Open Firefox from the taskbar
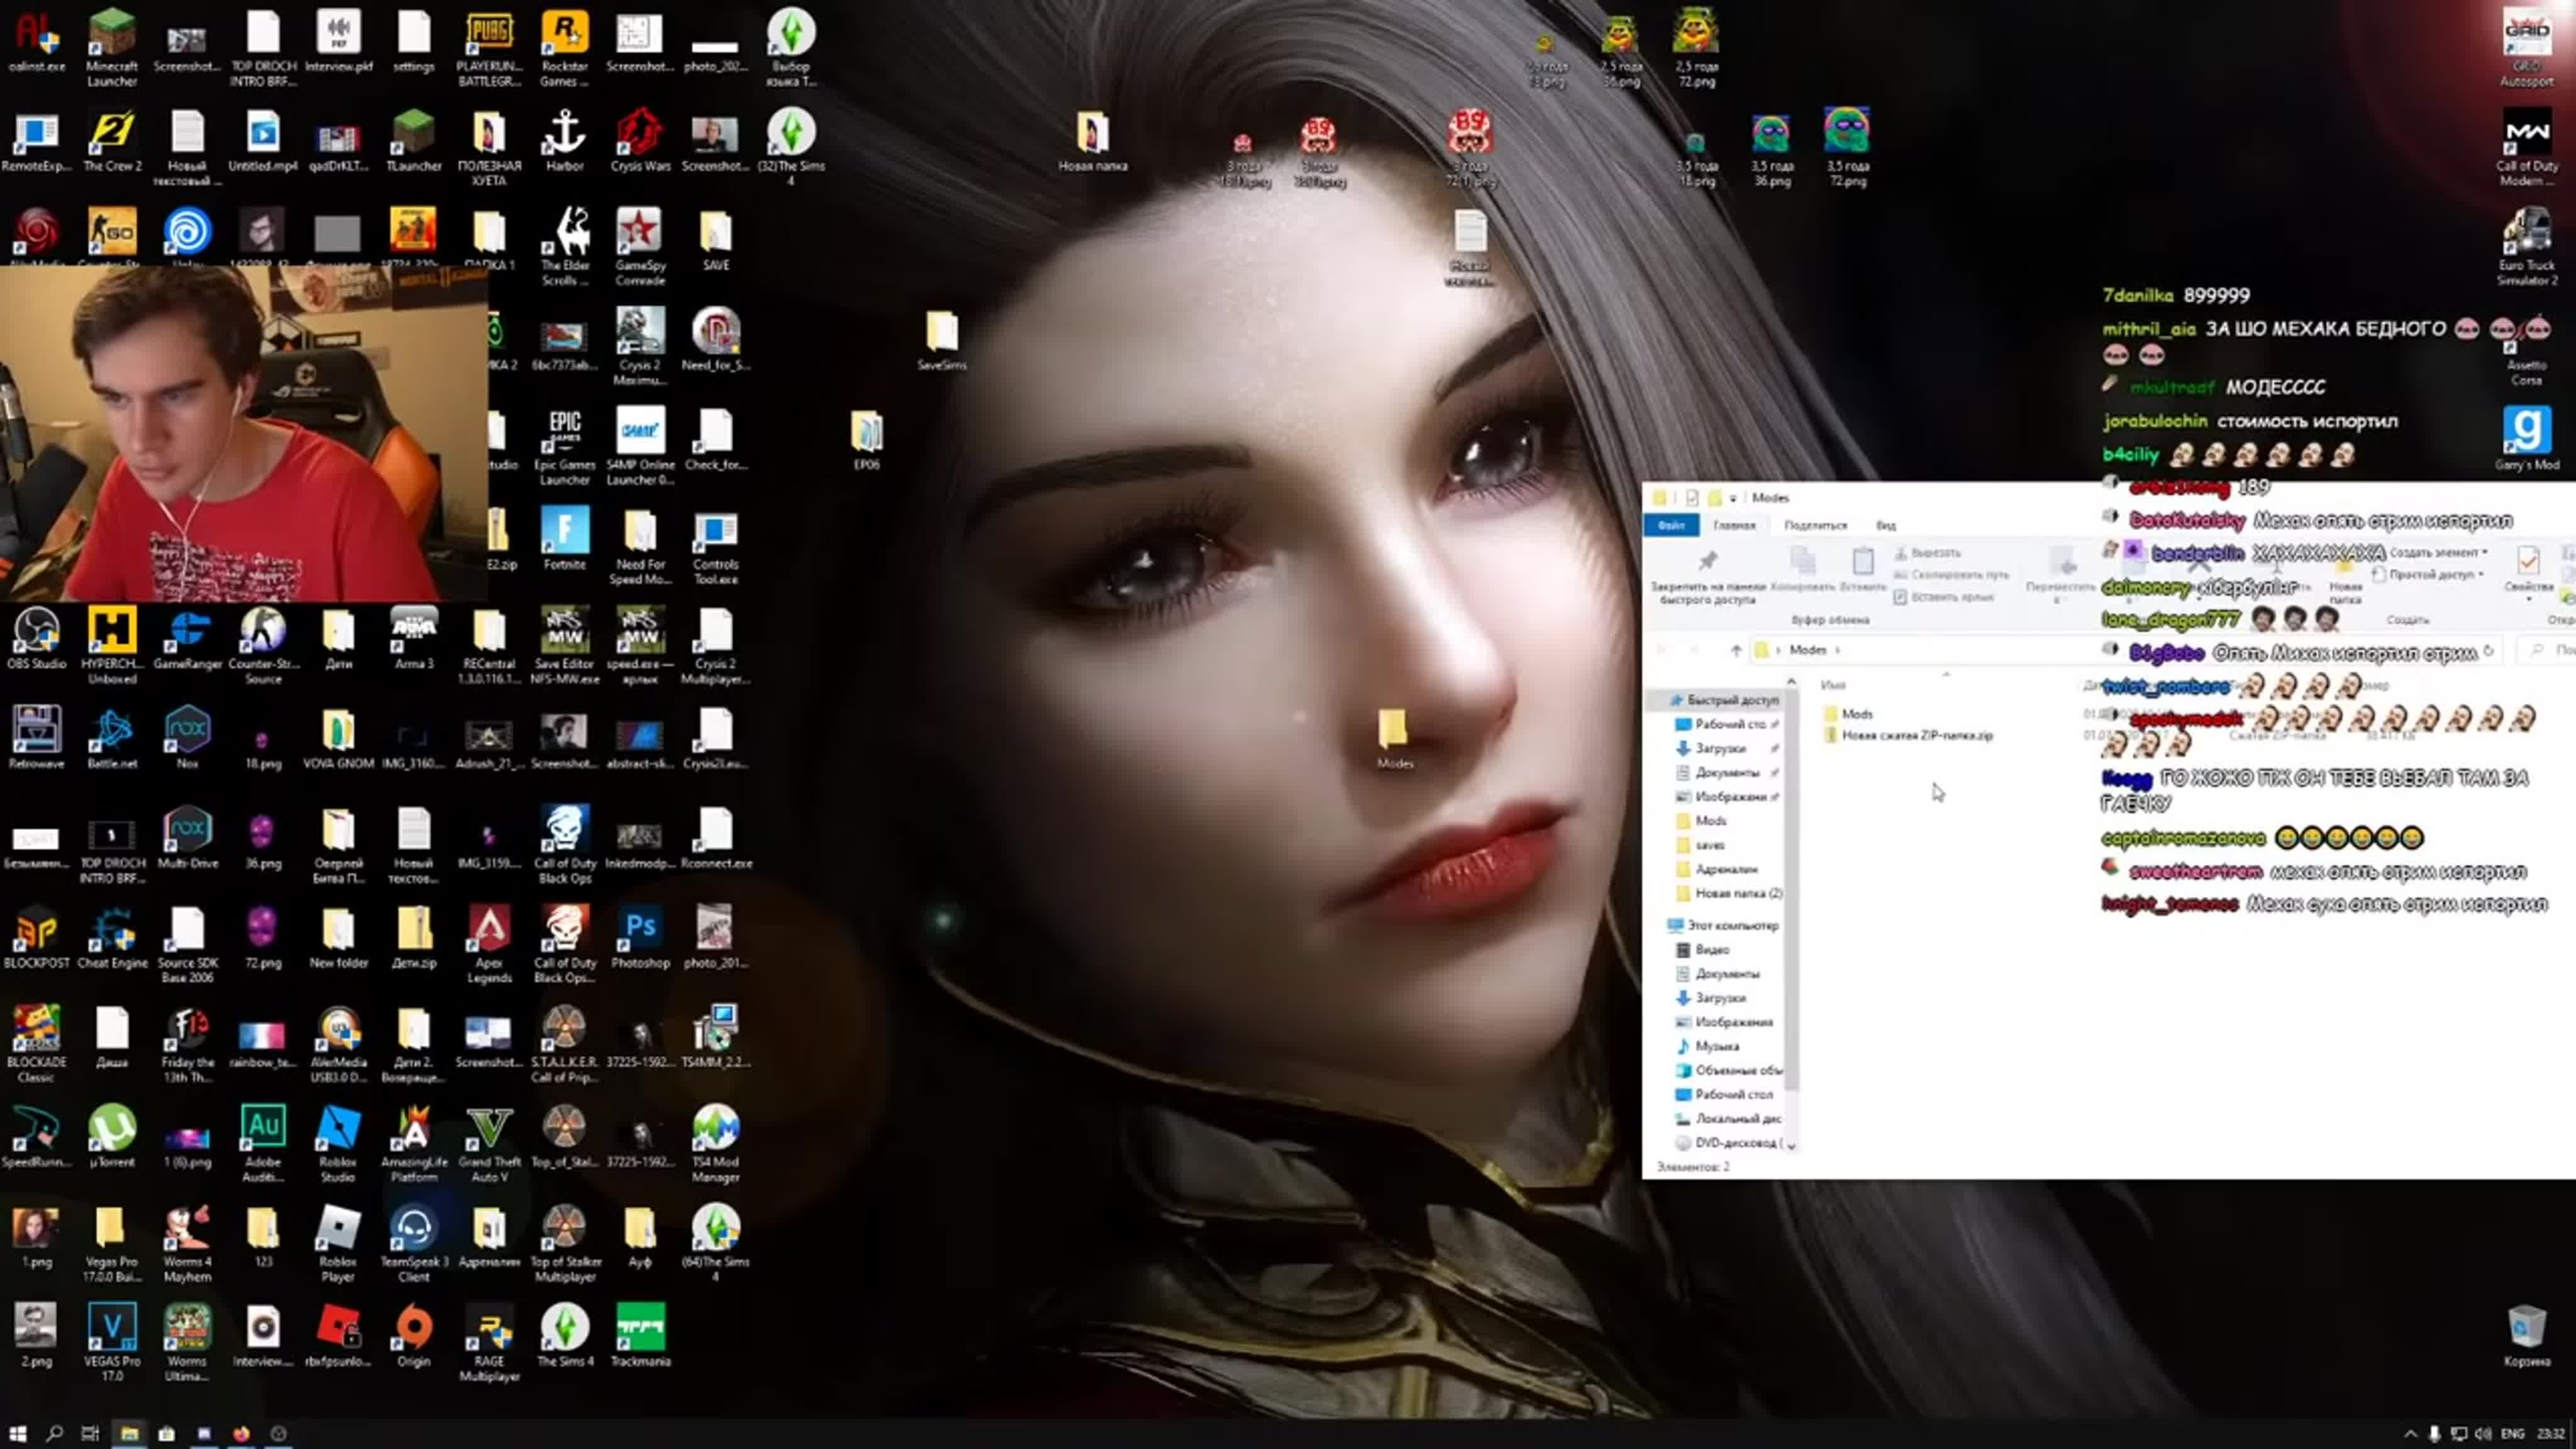This screenshot has height=1449, width=2576. click(241, 1433)
